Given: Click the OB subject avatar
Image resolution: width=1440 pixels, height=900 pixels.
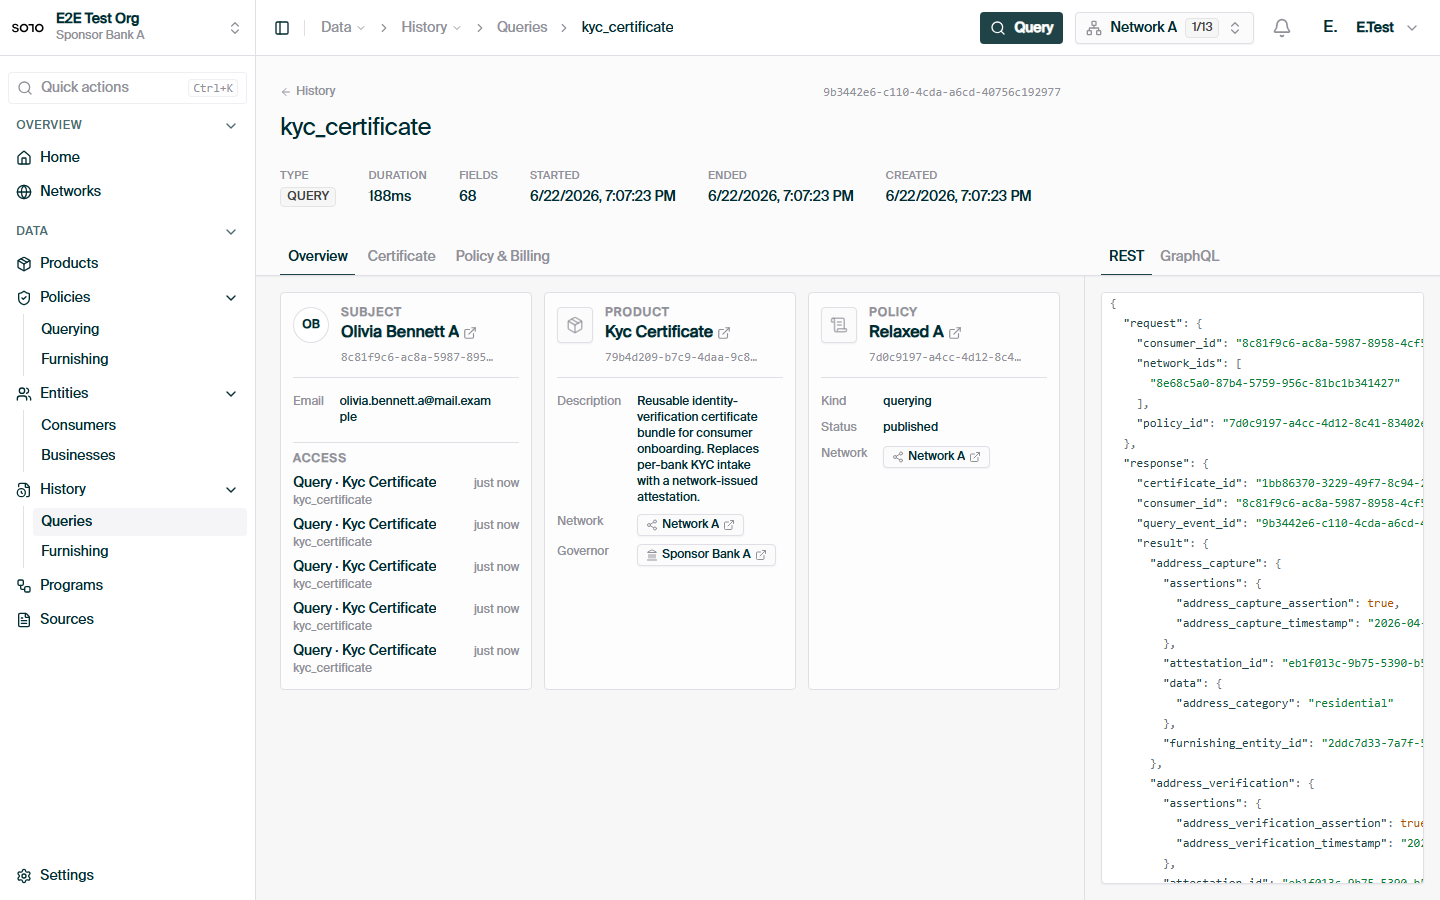Looking at the screenshot, I should [311, 325].
